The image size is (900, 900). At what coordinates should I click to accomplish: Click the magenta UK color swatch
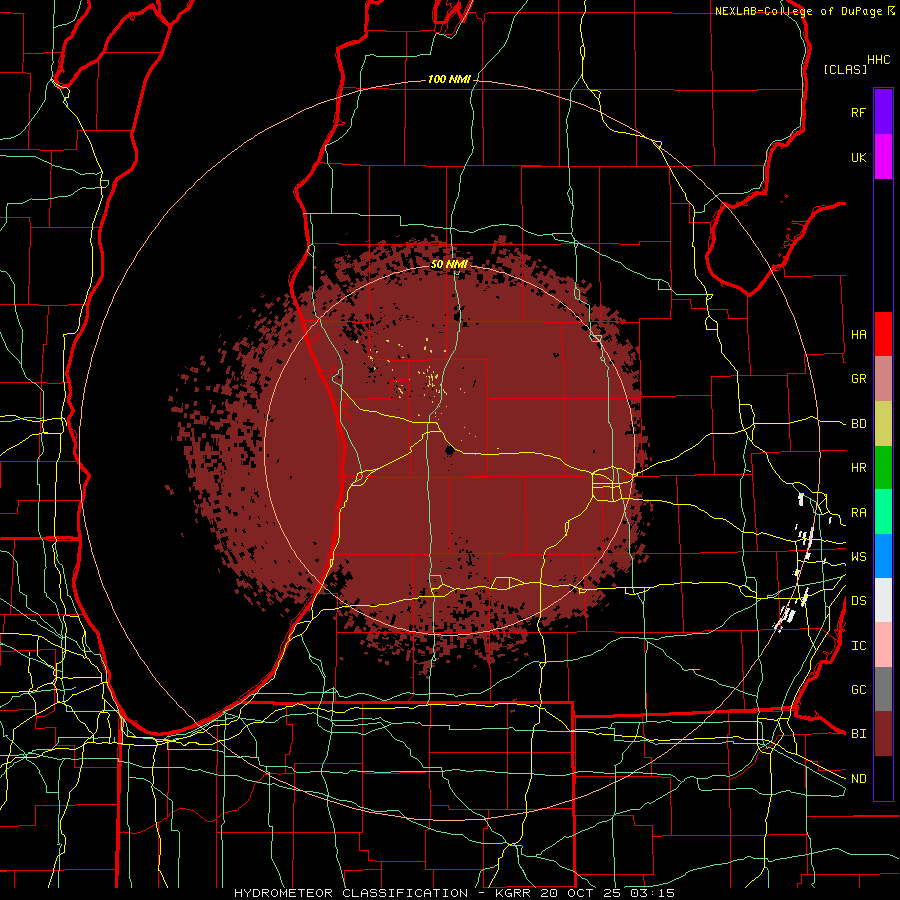pyautogui.click(x=883, y=157)
